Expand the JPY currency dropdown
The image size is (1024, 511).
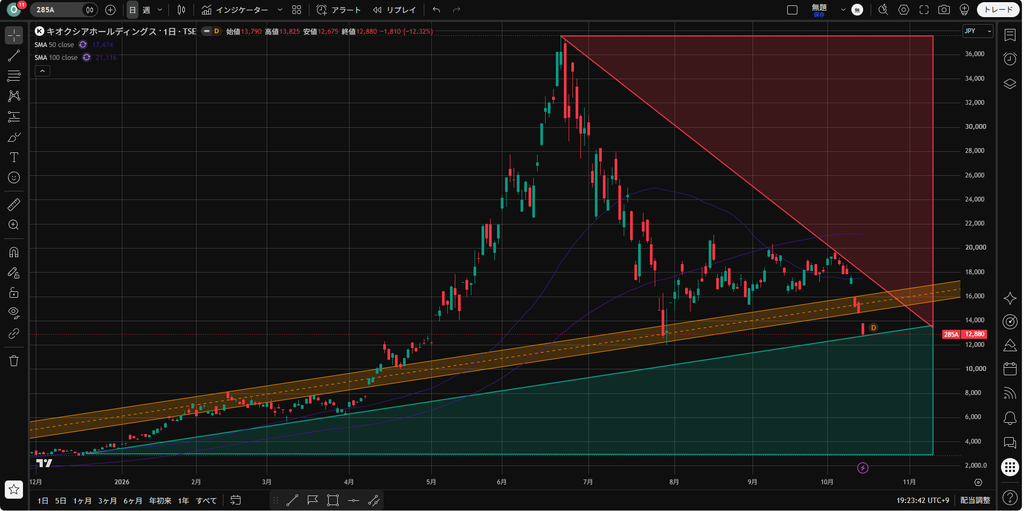[x=978, y=31]
